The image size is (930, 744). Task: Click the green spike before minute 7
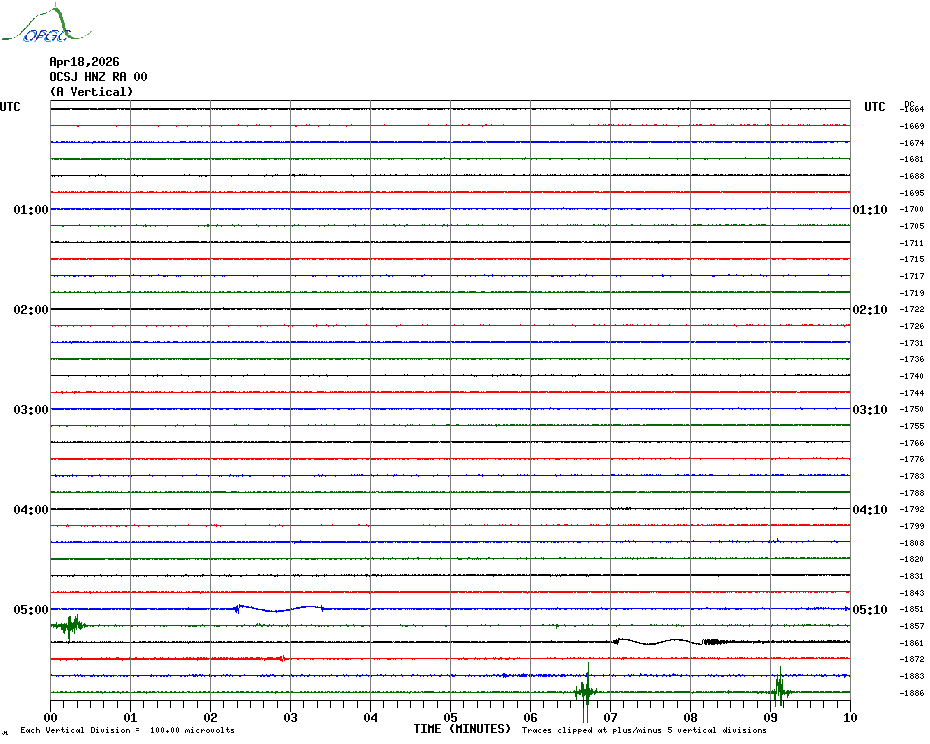coord(586,690)
